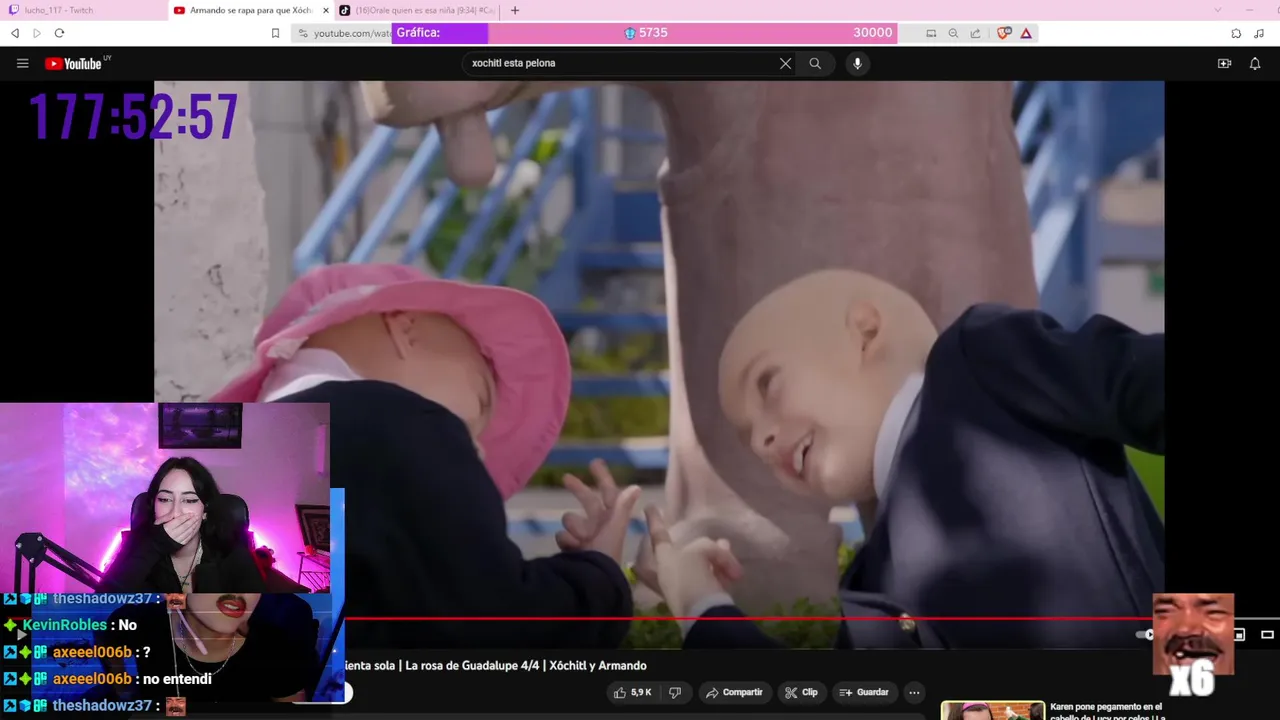The image size is (1280, 720).
Task: Bookmark this page icon in address bar
Action: pos(275,33)
